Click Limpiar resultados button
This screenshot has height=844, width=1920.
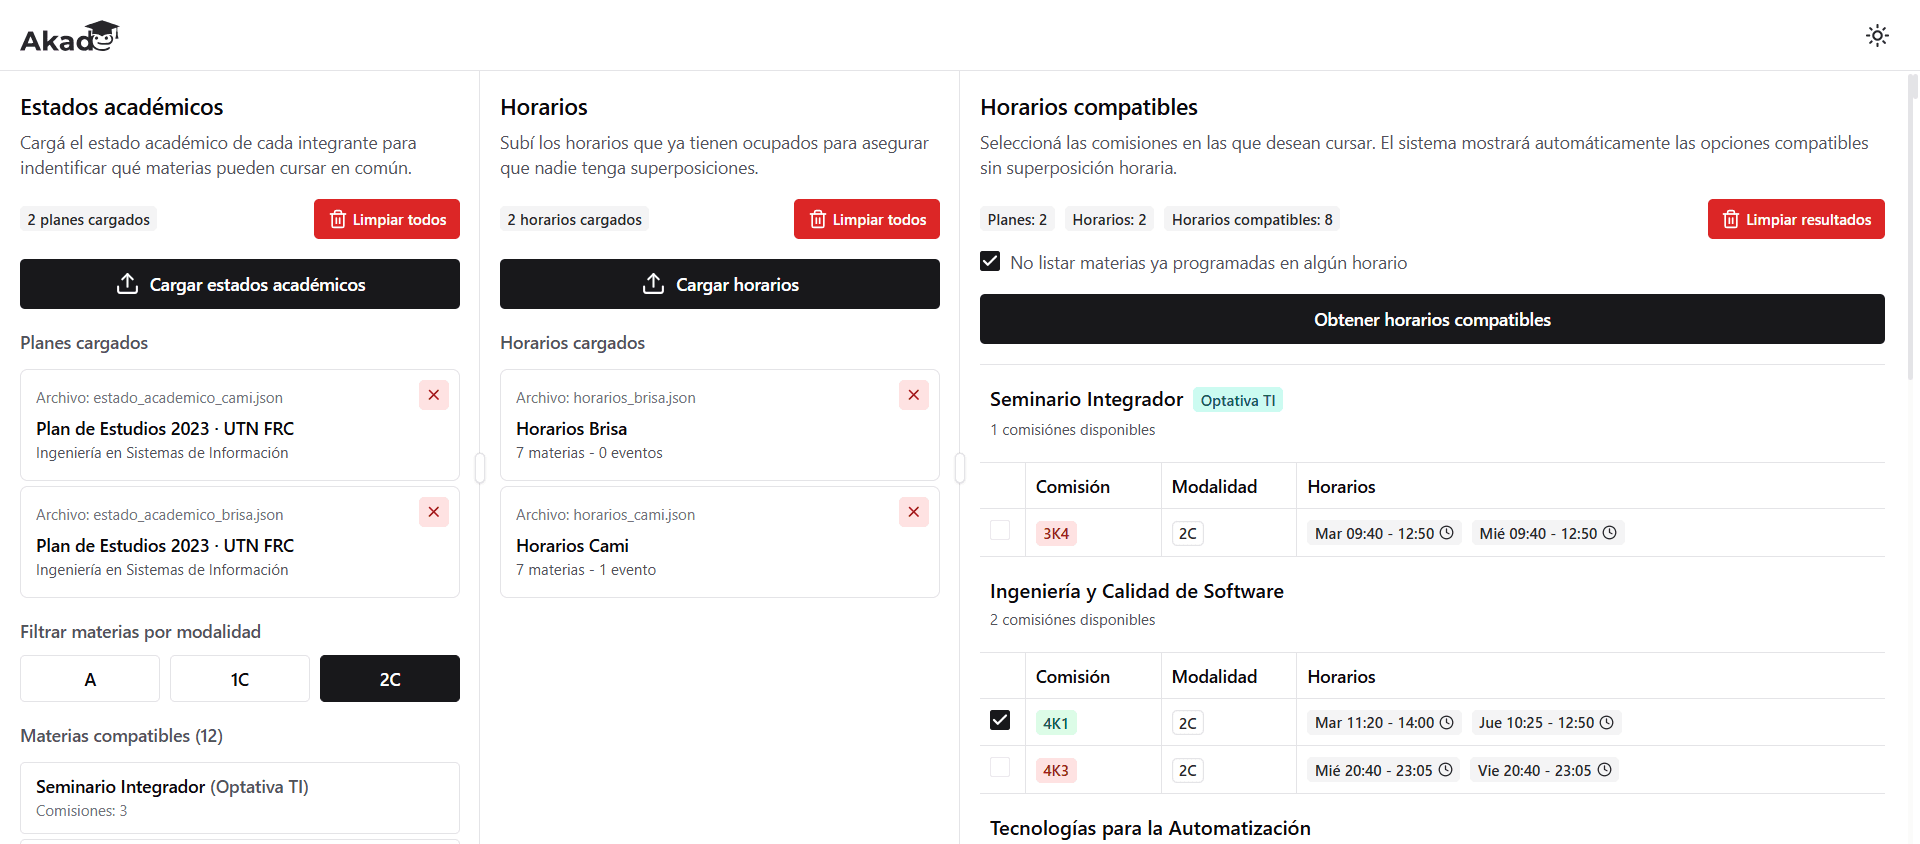(x=1796, y=219)
